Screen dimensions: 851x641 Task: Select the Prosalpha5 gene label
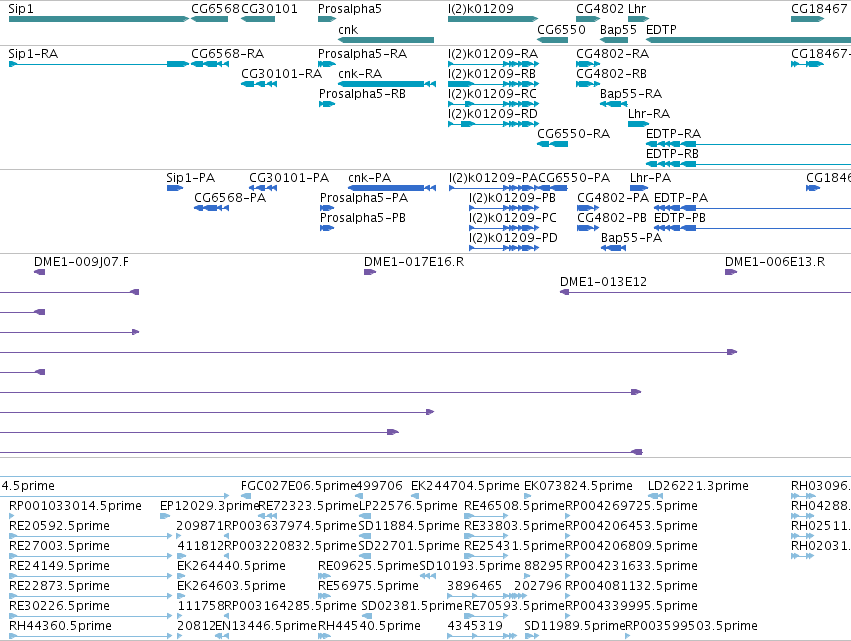[x=350, y=9]
